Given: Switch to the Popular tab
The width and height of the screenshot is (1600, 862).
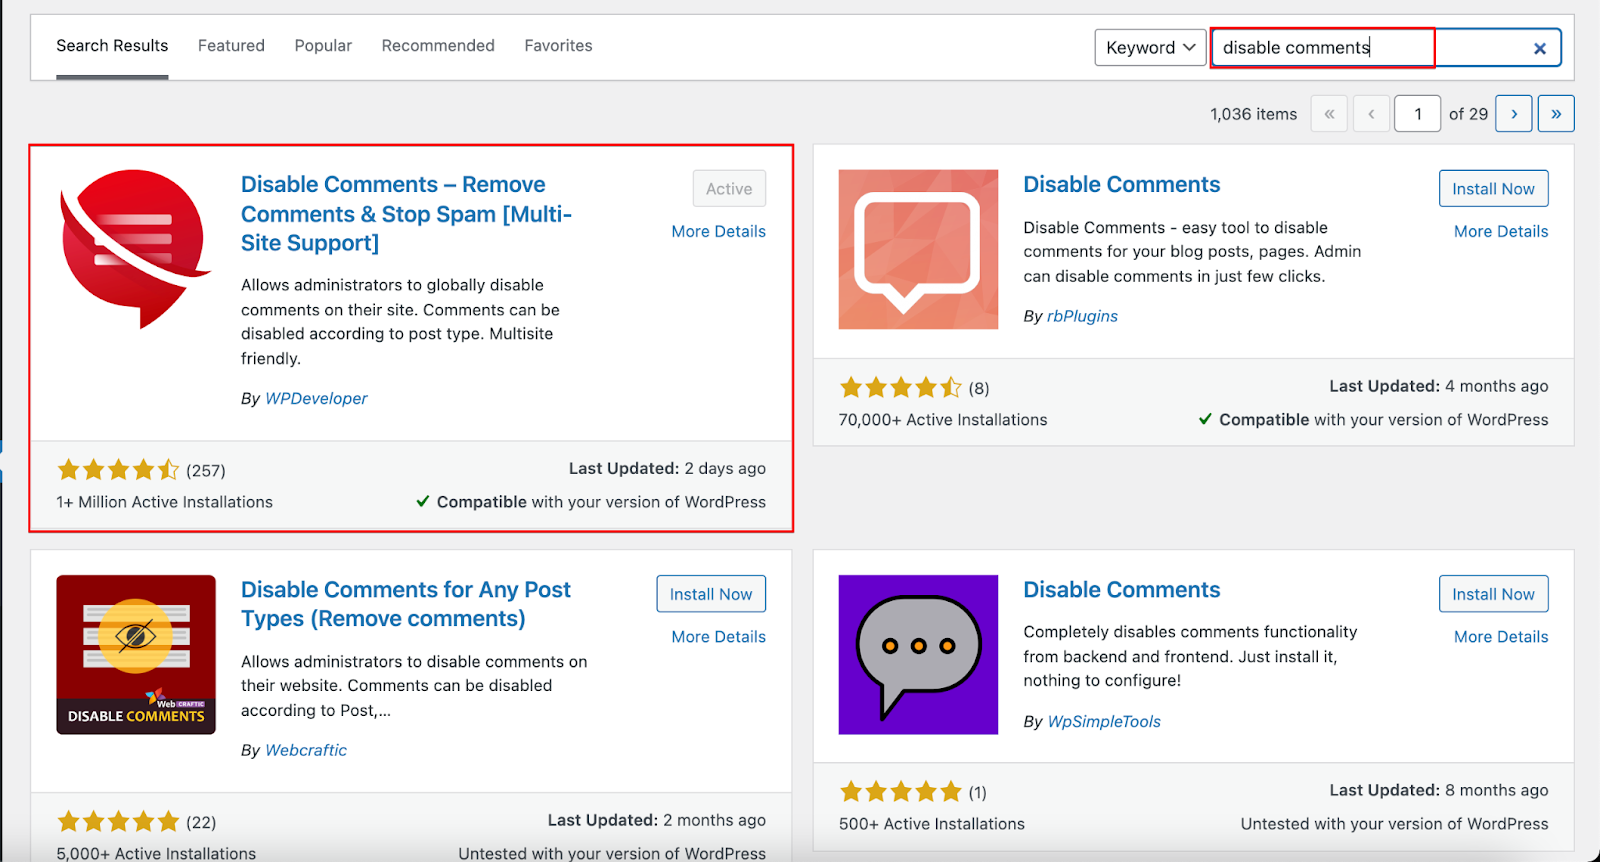Looking at the screenshot, I should (323, 46).
